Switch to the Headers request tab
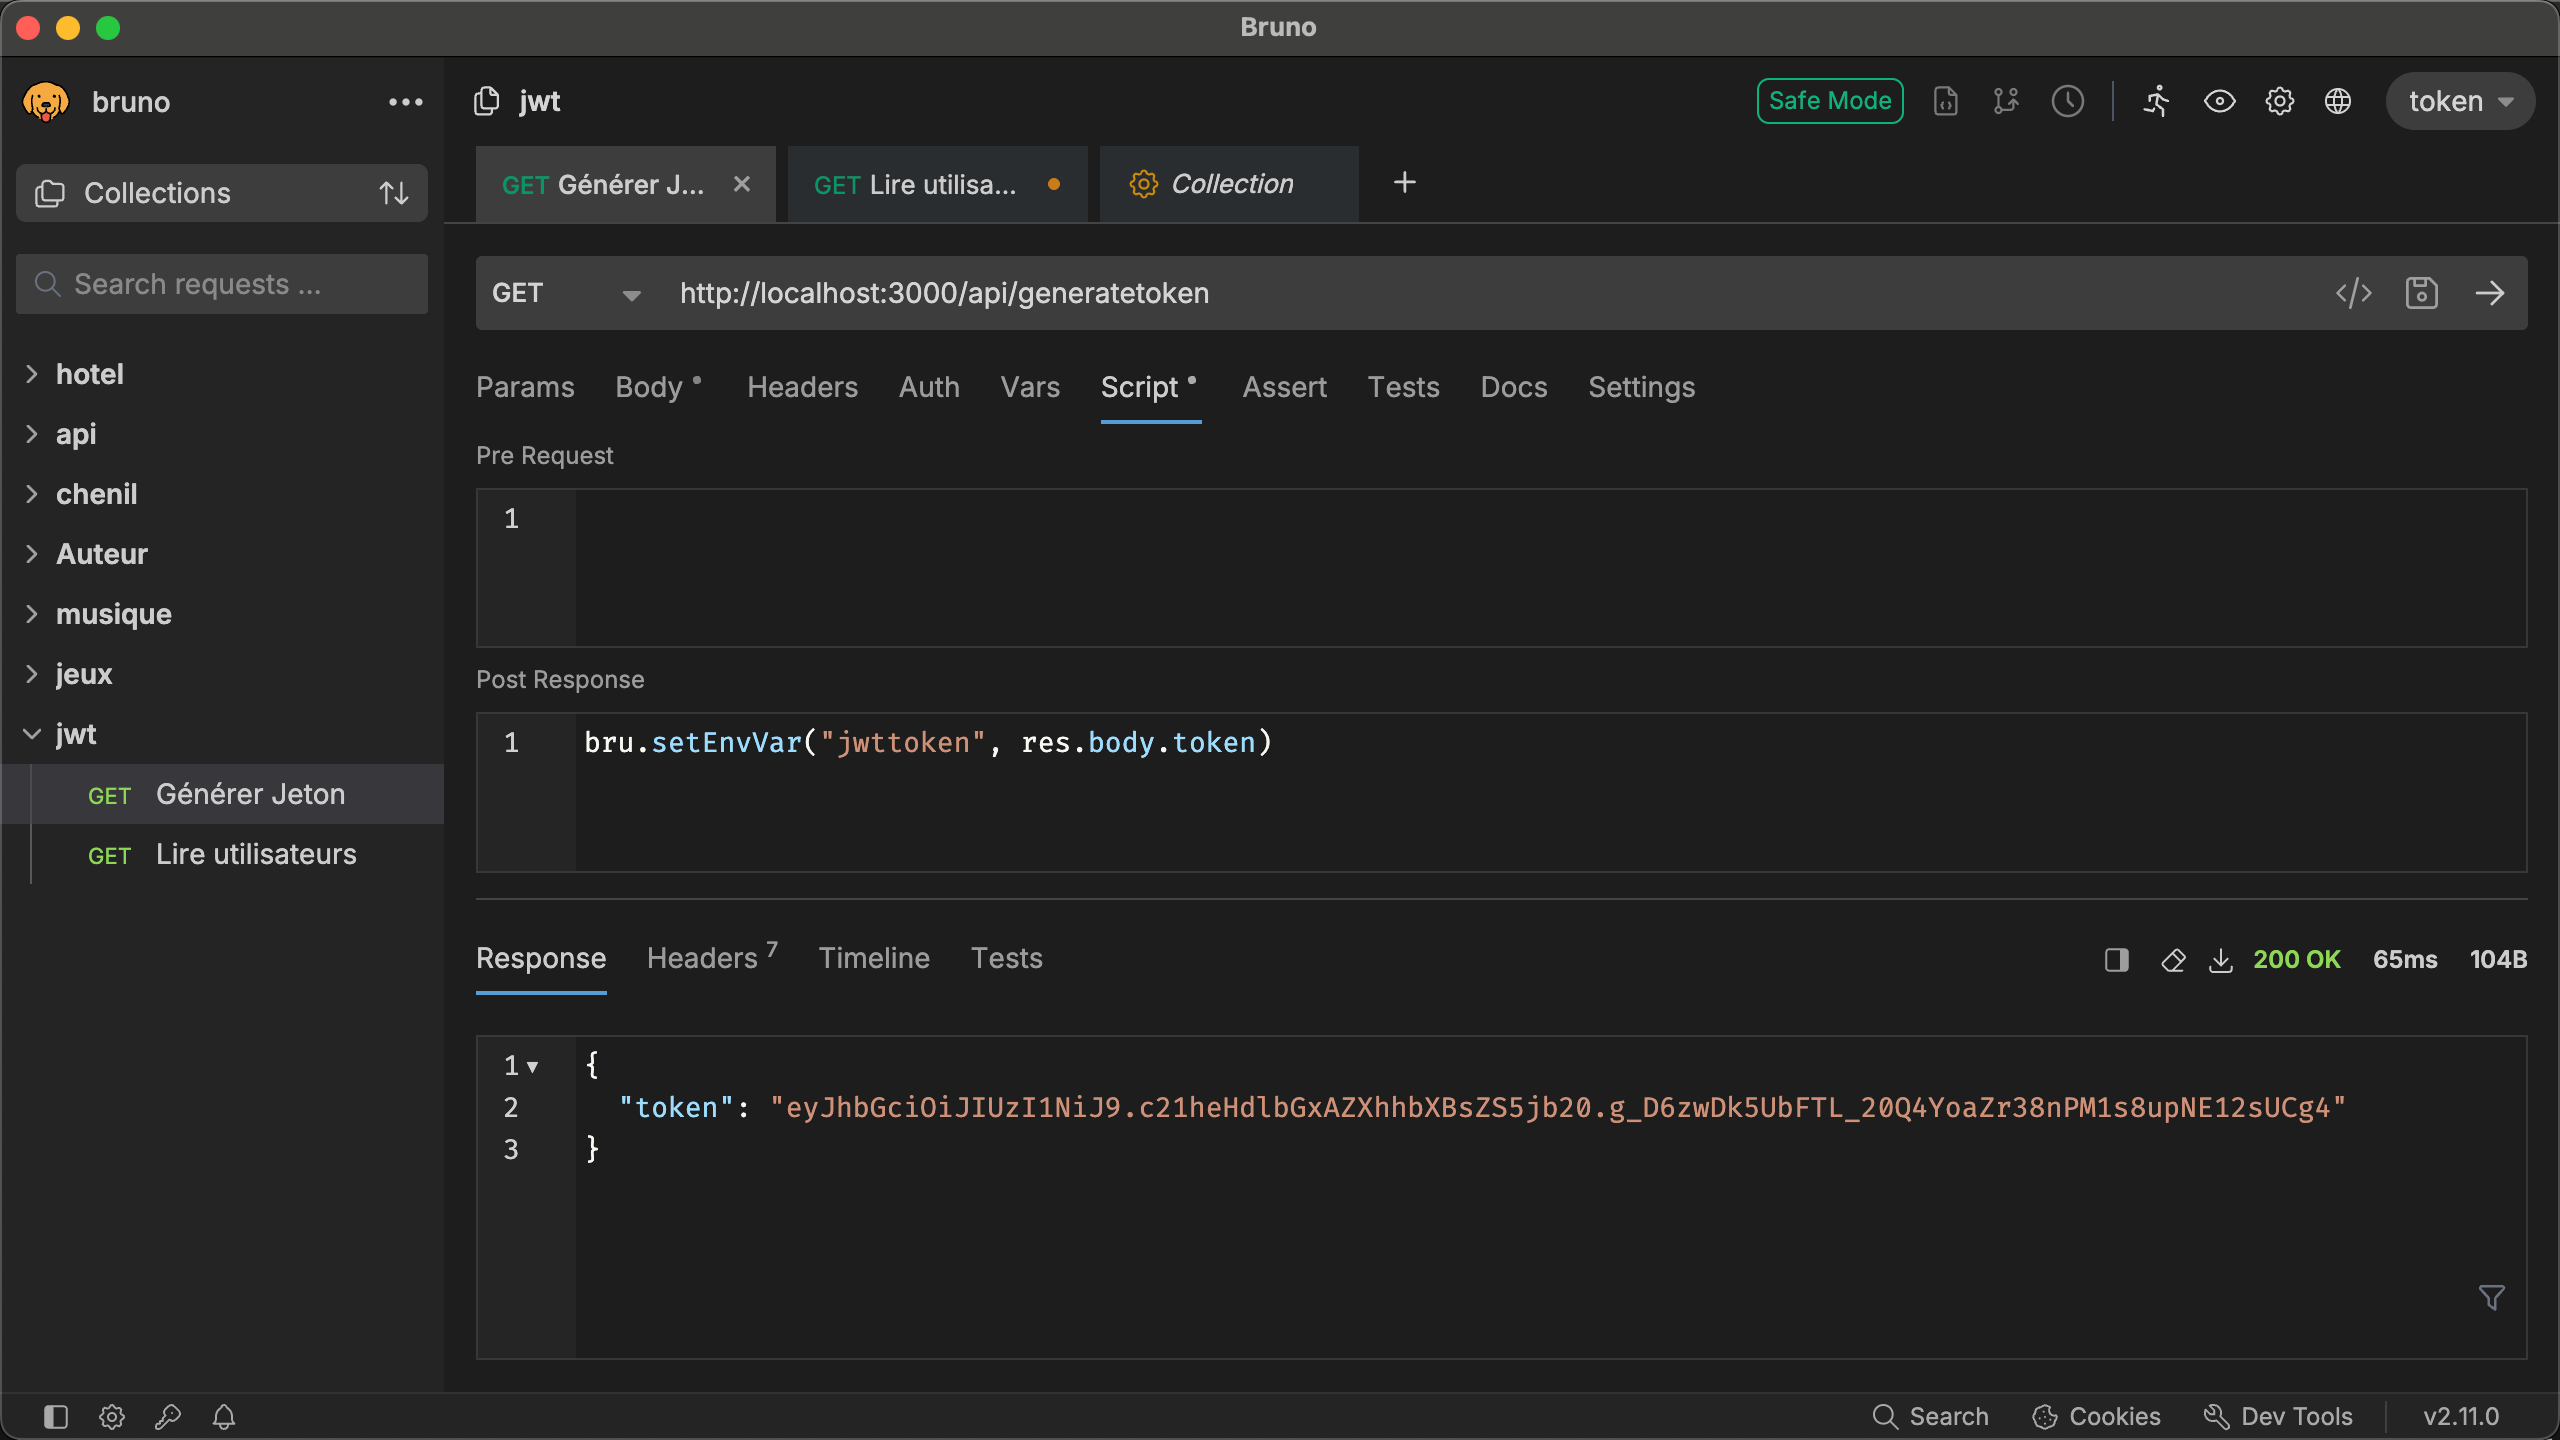The width and height of the screenshot is (2560, 1440). pos(802,387)
